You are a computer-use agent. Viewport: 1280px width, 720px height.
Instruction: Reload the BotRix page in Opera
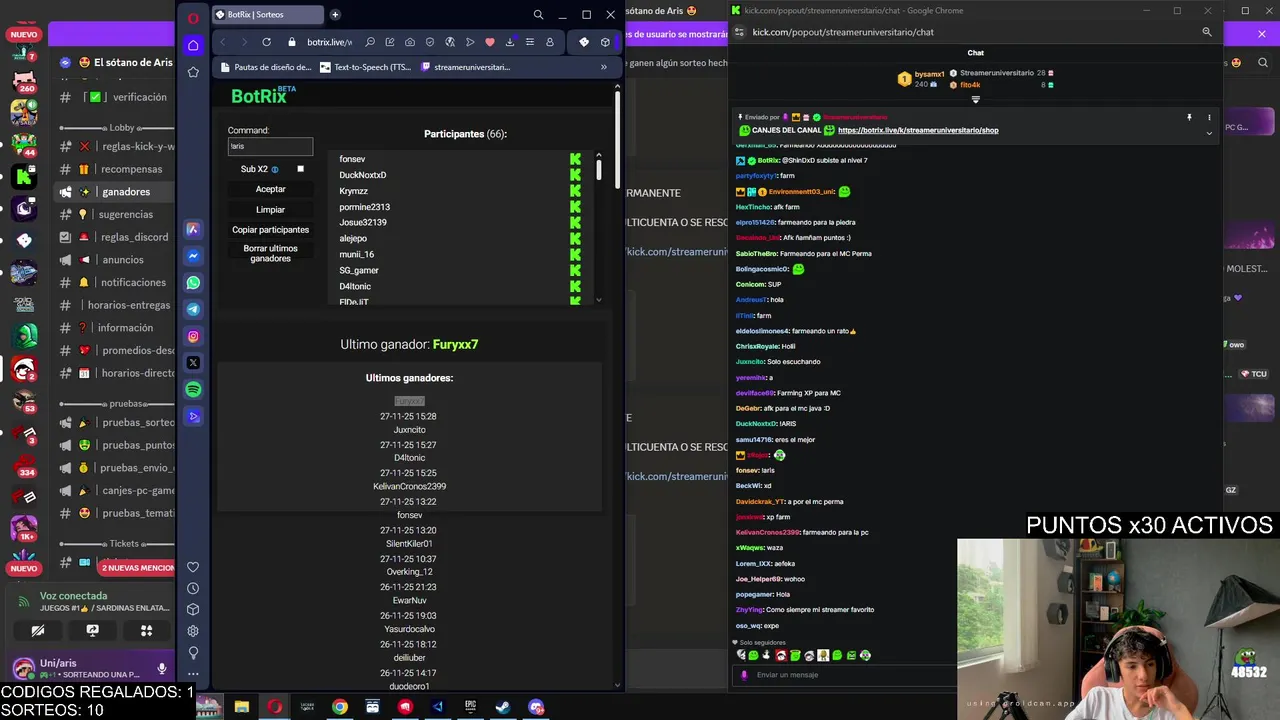coord(266,42)
